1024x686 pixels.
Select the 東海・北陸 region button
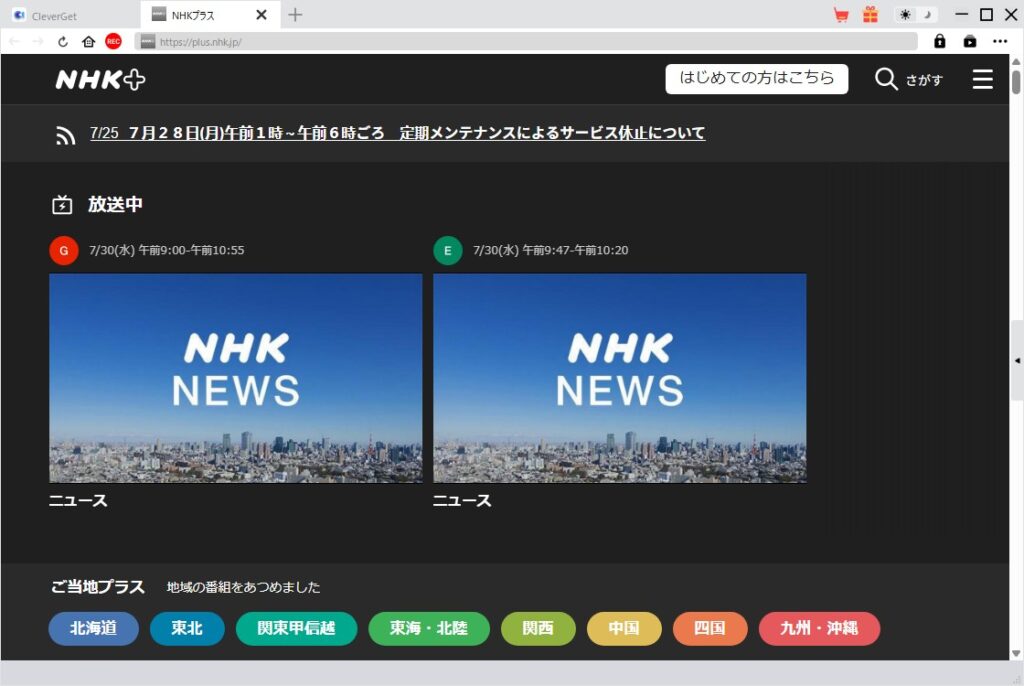429,629
